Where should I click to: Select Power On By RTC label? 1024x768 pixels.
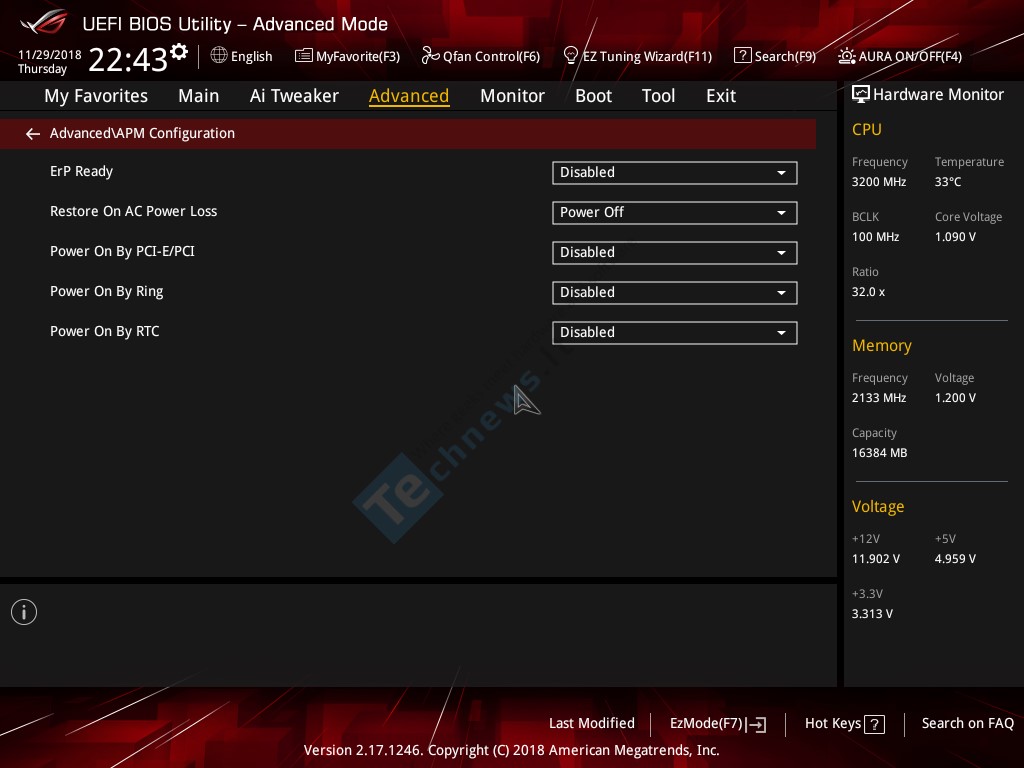click(x=104, y=332)
